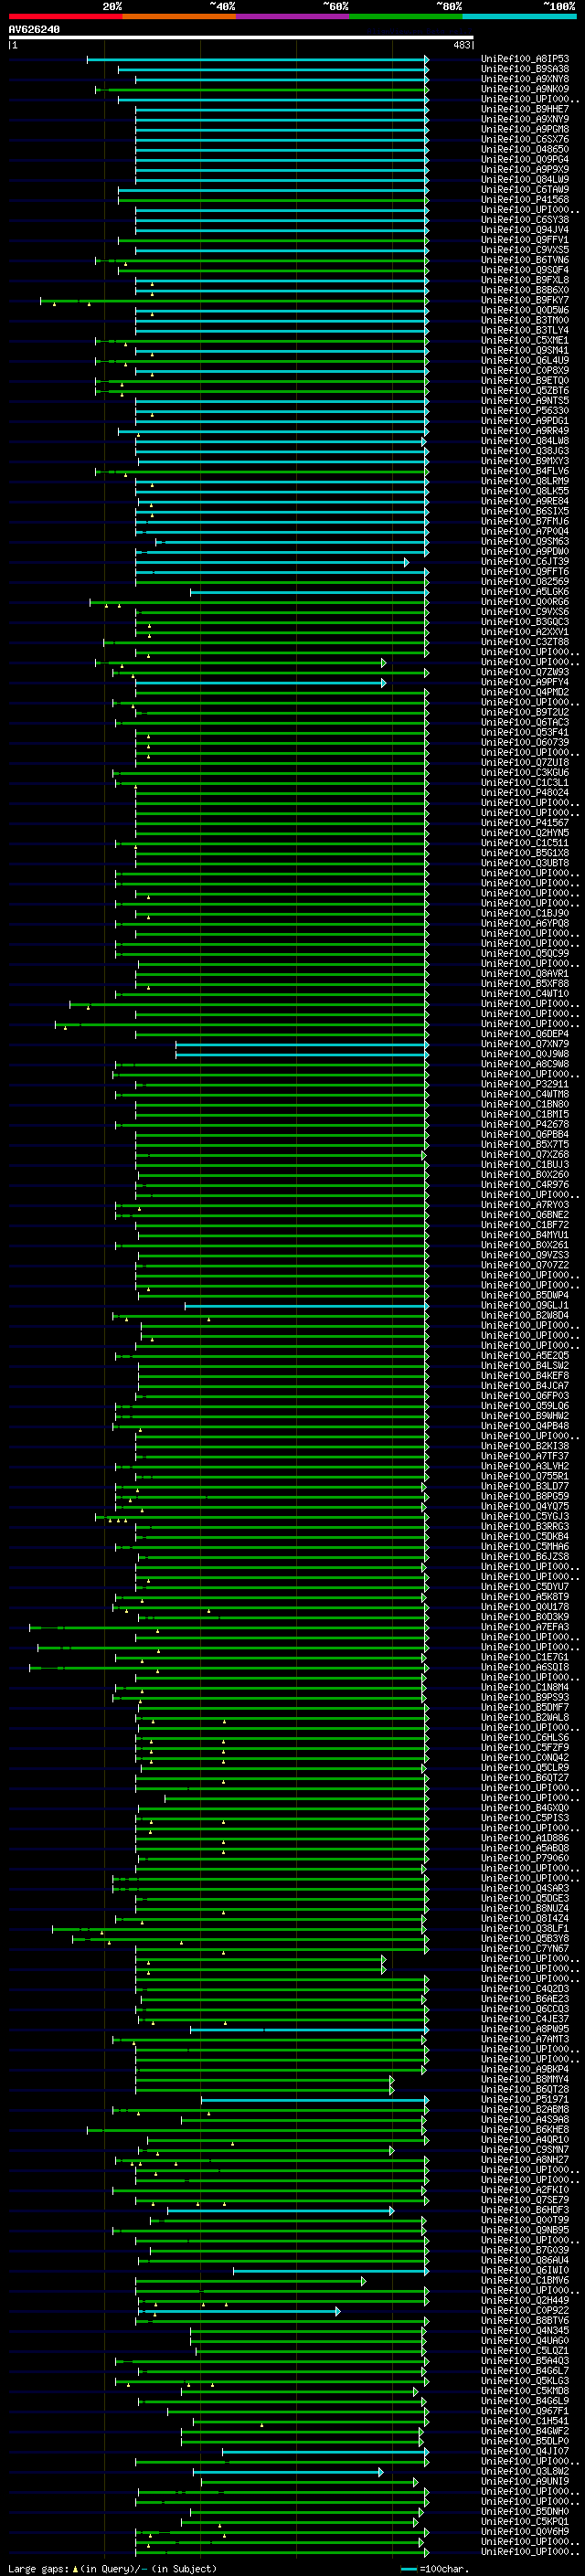
Task: Select hit UniRef100_Q6L4U9
Action: pos(525,360)
